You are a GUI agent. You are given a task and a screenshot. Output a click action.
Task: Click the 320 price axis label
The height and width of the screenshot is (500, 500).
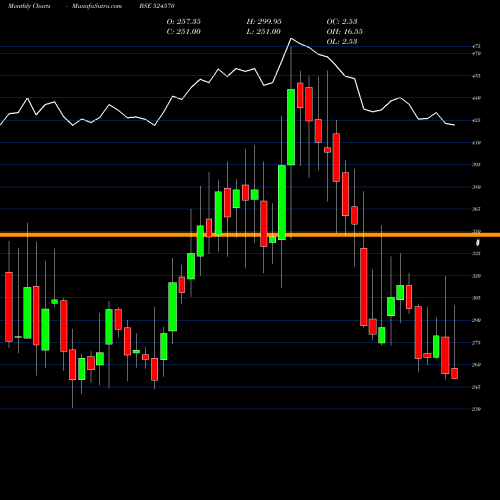tap(476, 276)
